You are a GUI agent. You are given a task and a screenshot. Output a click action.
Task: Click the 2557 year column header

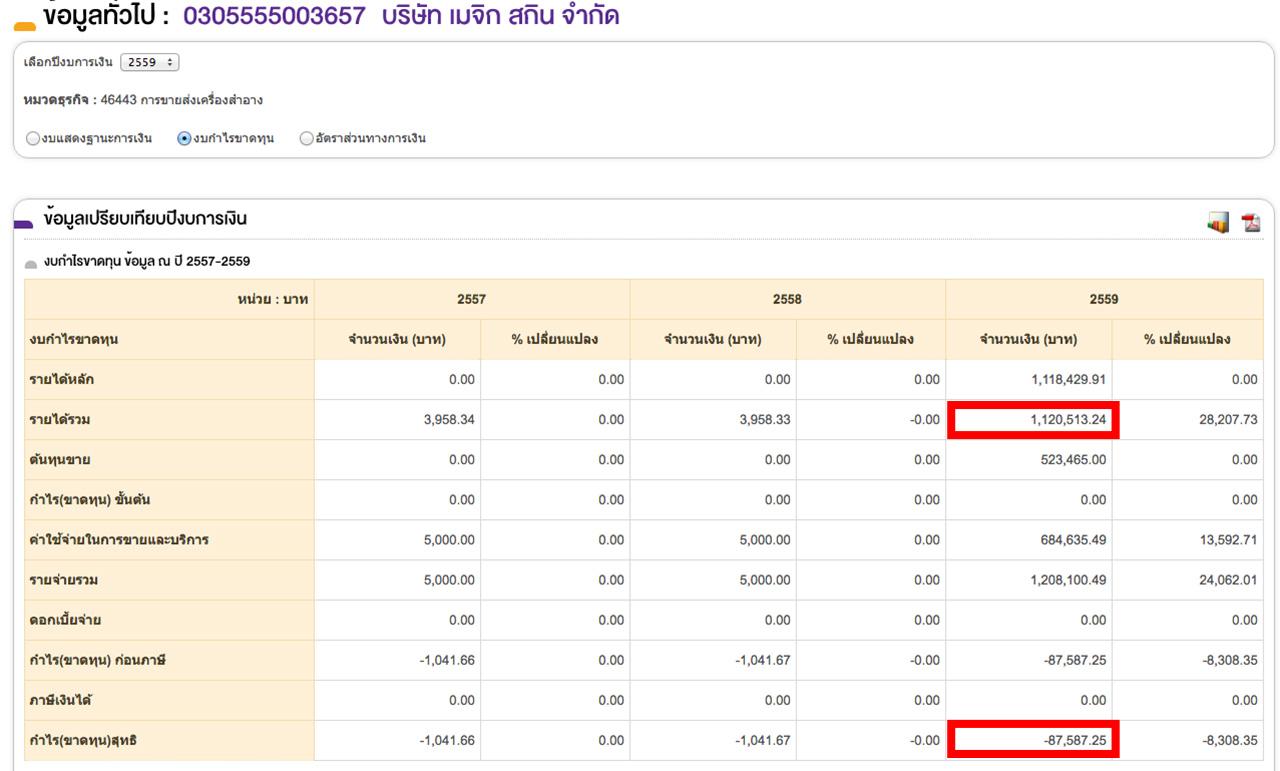point(471,299)
